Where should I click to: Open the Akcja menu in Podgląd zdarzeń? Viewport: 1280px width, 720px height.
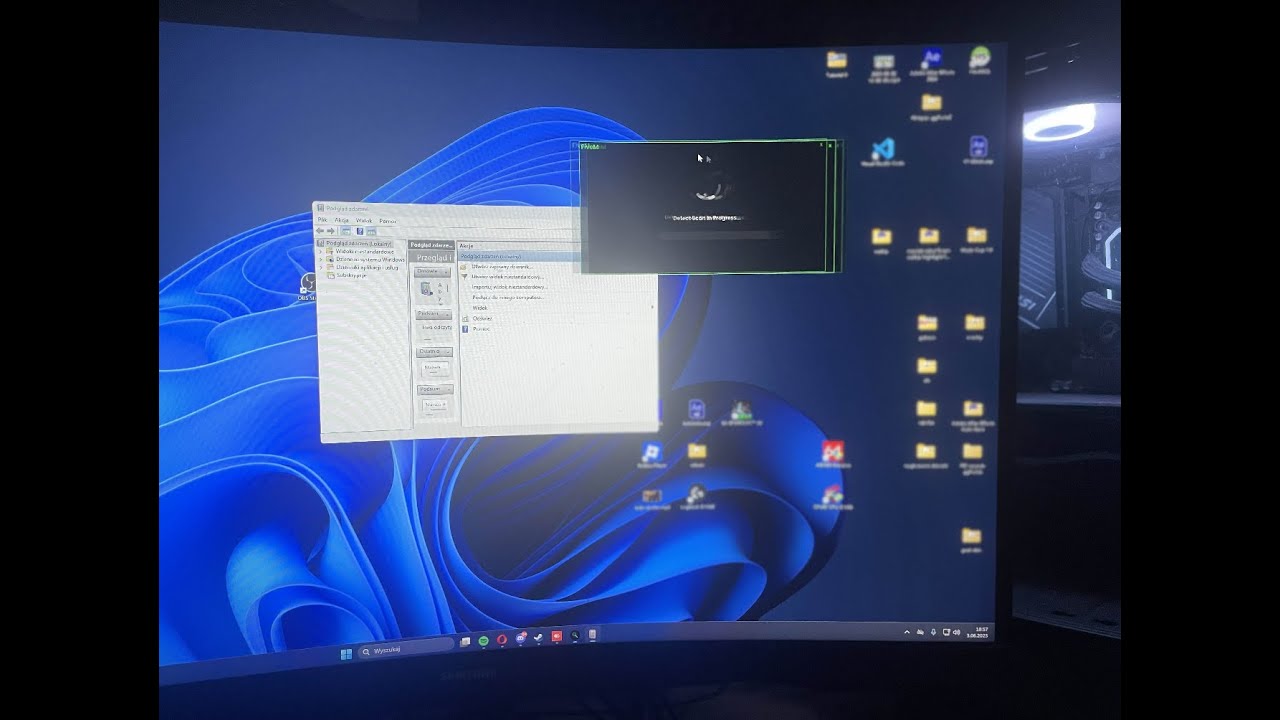(342, 220)
